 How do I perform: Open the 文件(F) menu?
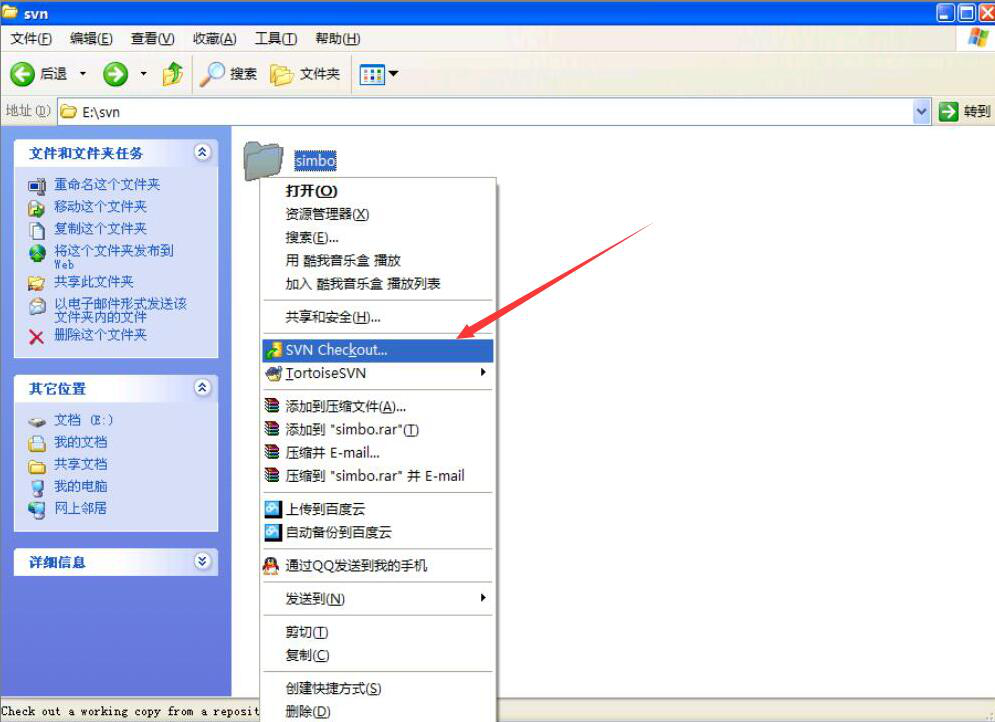pos(31,39)
